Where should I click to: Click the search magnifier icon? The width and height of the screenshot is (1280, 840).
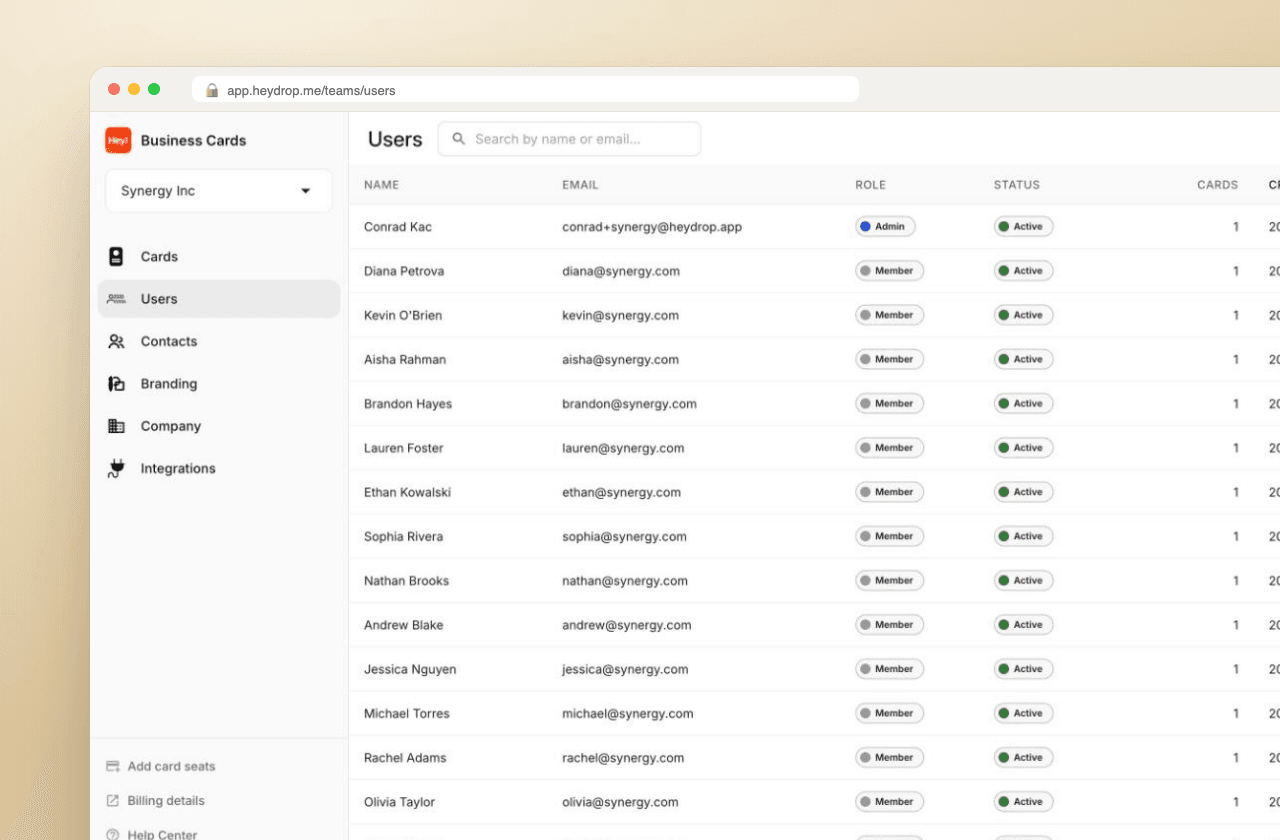tap(459, 139)
